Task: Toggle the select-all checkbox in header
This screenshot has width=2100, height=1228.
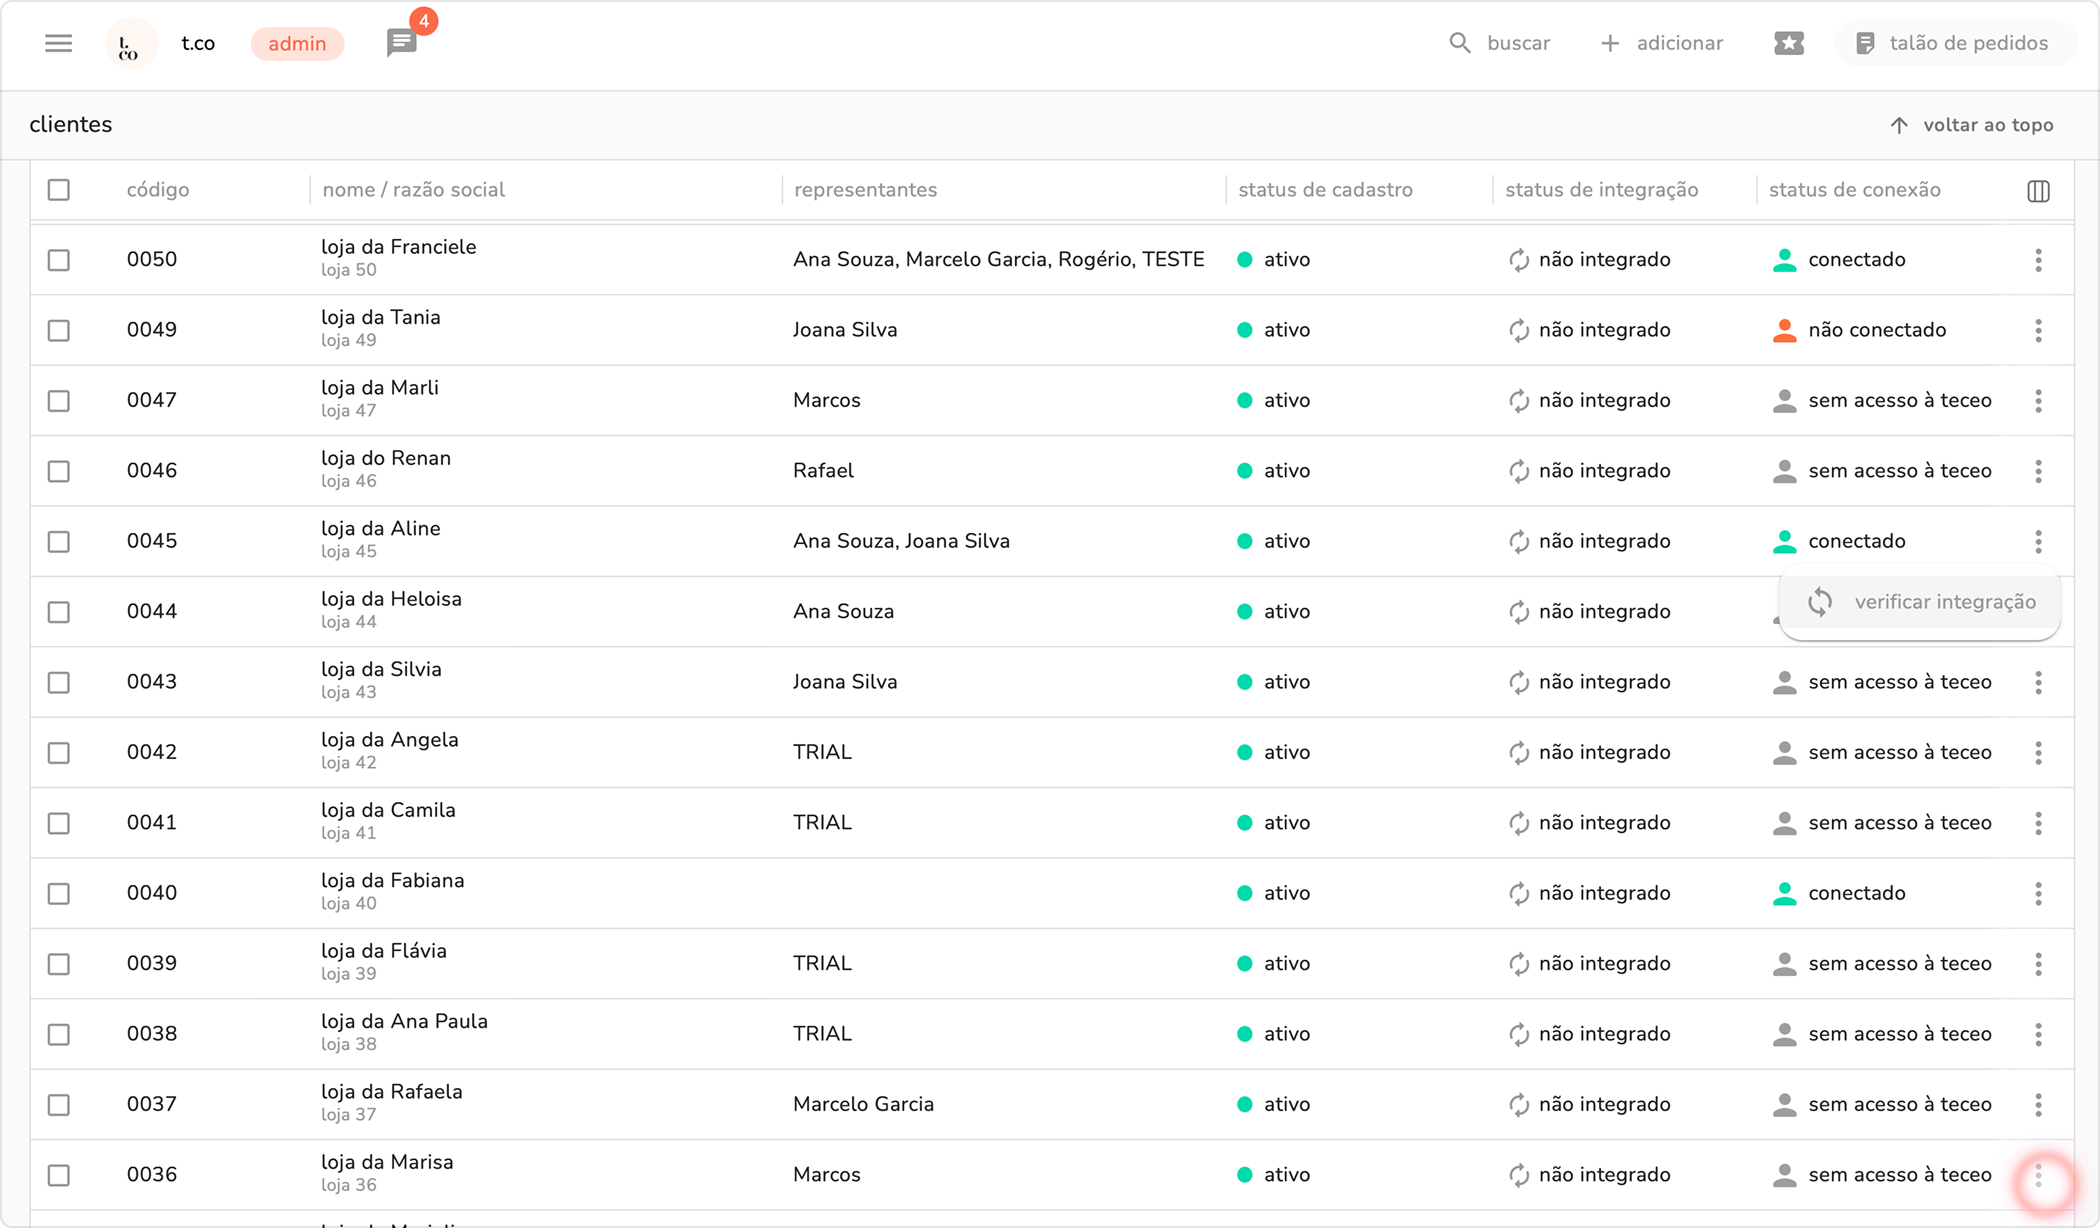Action: tap(59, 190)
